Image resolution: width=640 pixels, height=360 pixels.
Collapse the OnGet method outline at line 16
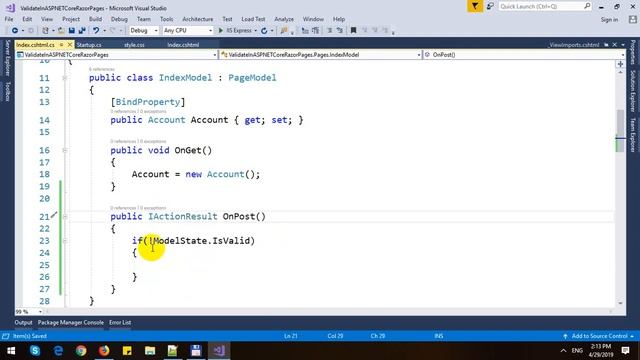point(64,151)
